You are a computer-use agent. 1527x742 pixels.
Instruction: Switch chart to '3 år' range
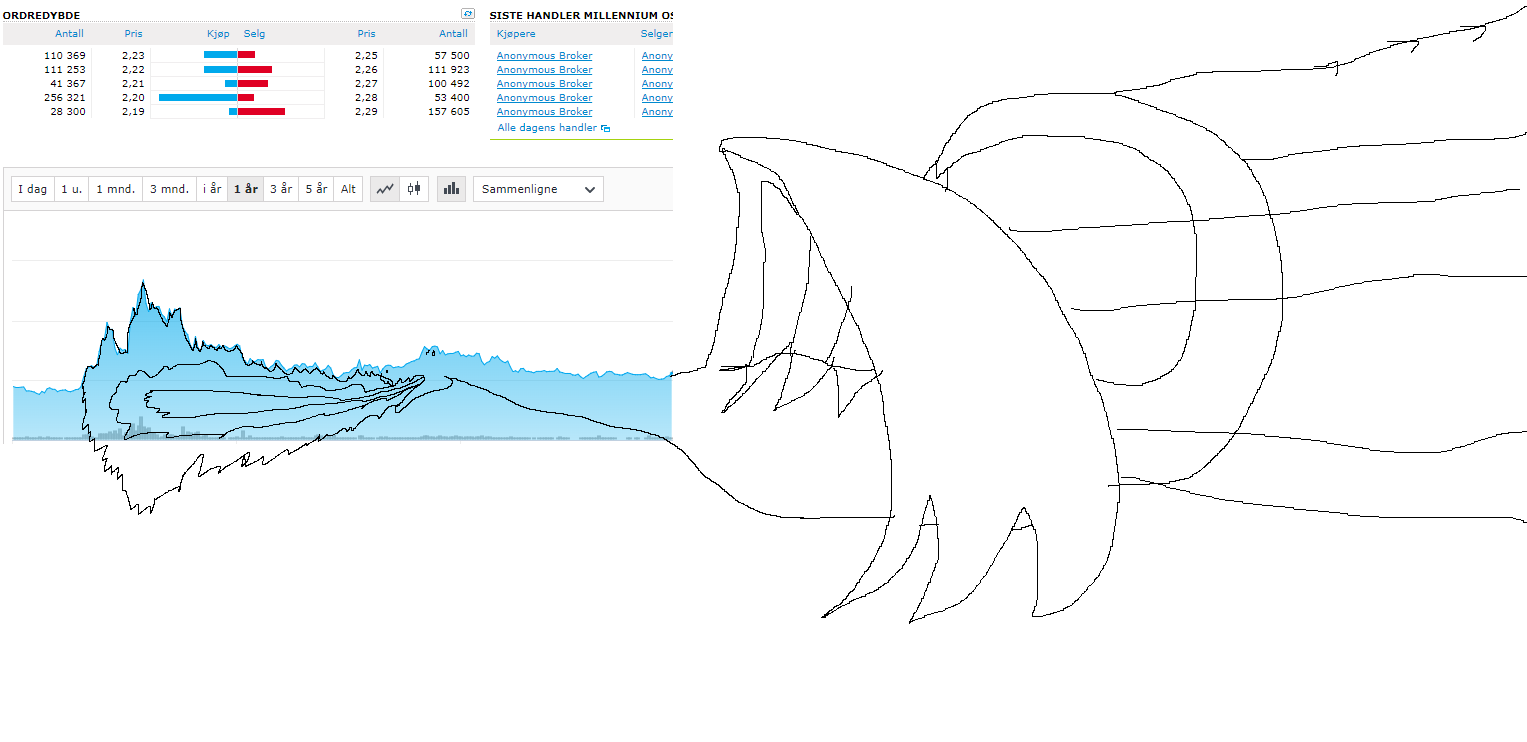281,189
